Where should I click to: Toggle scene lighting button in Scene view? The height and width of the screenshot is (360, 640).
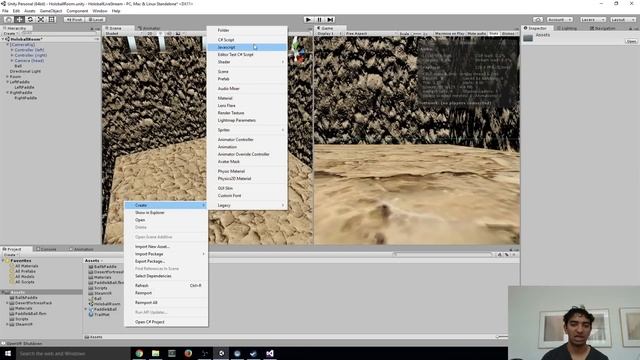pyautogui.click(x=161, y=33)
